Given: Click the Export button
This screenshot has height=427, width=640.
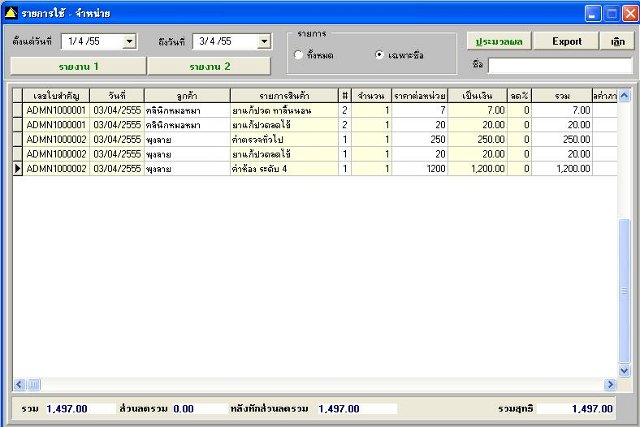Looking at the screenshot, I should (566, 41).
